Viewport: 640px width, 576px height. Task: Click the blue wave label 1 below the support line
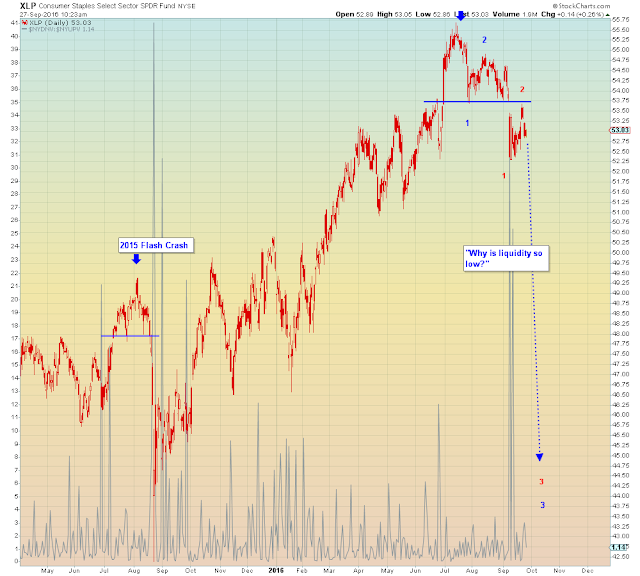pyautogui.click(x=467, y=123)
